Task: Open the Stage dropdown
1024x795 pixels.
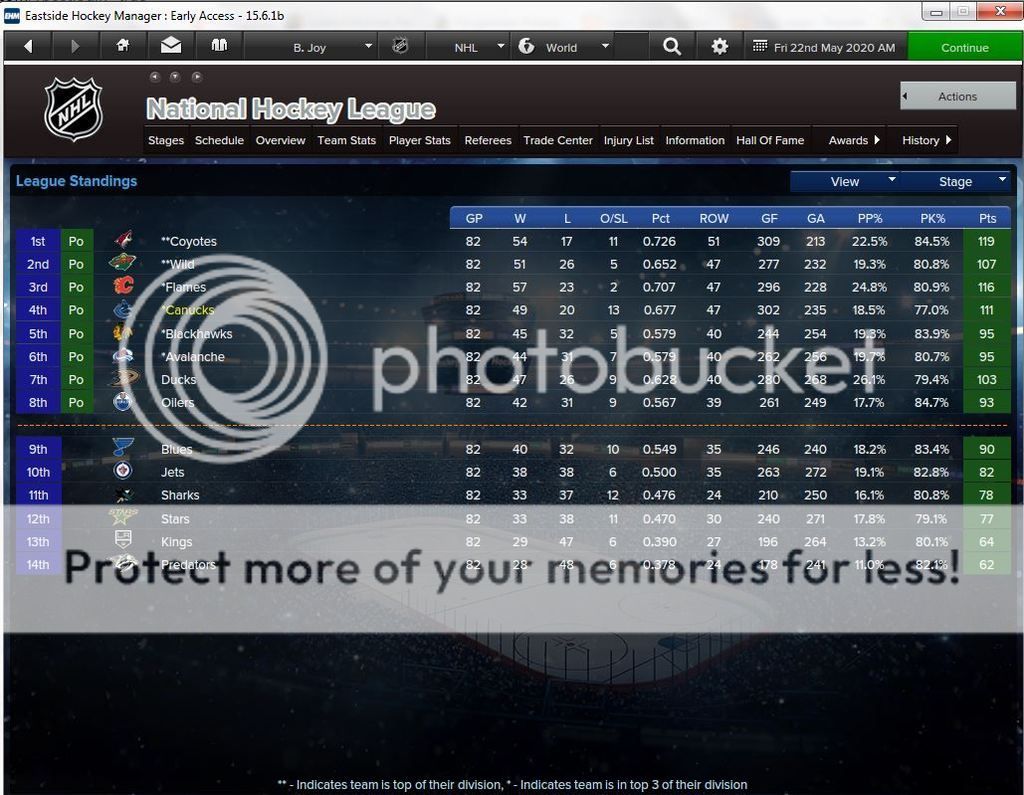Action: pyautogui.click(x=955, y=182)
